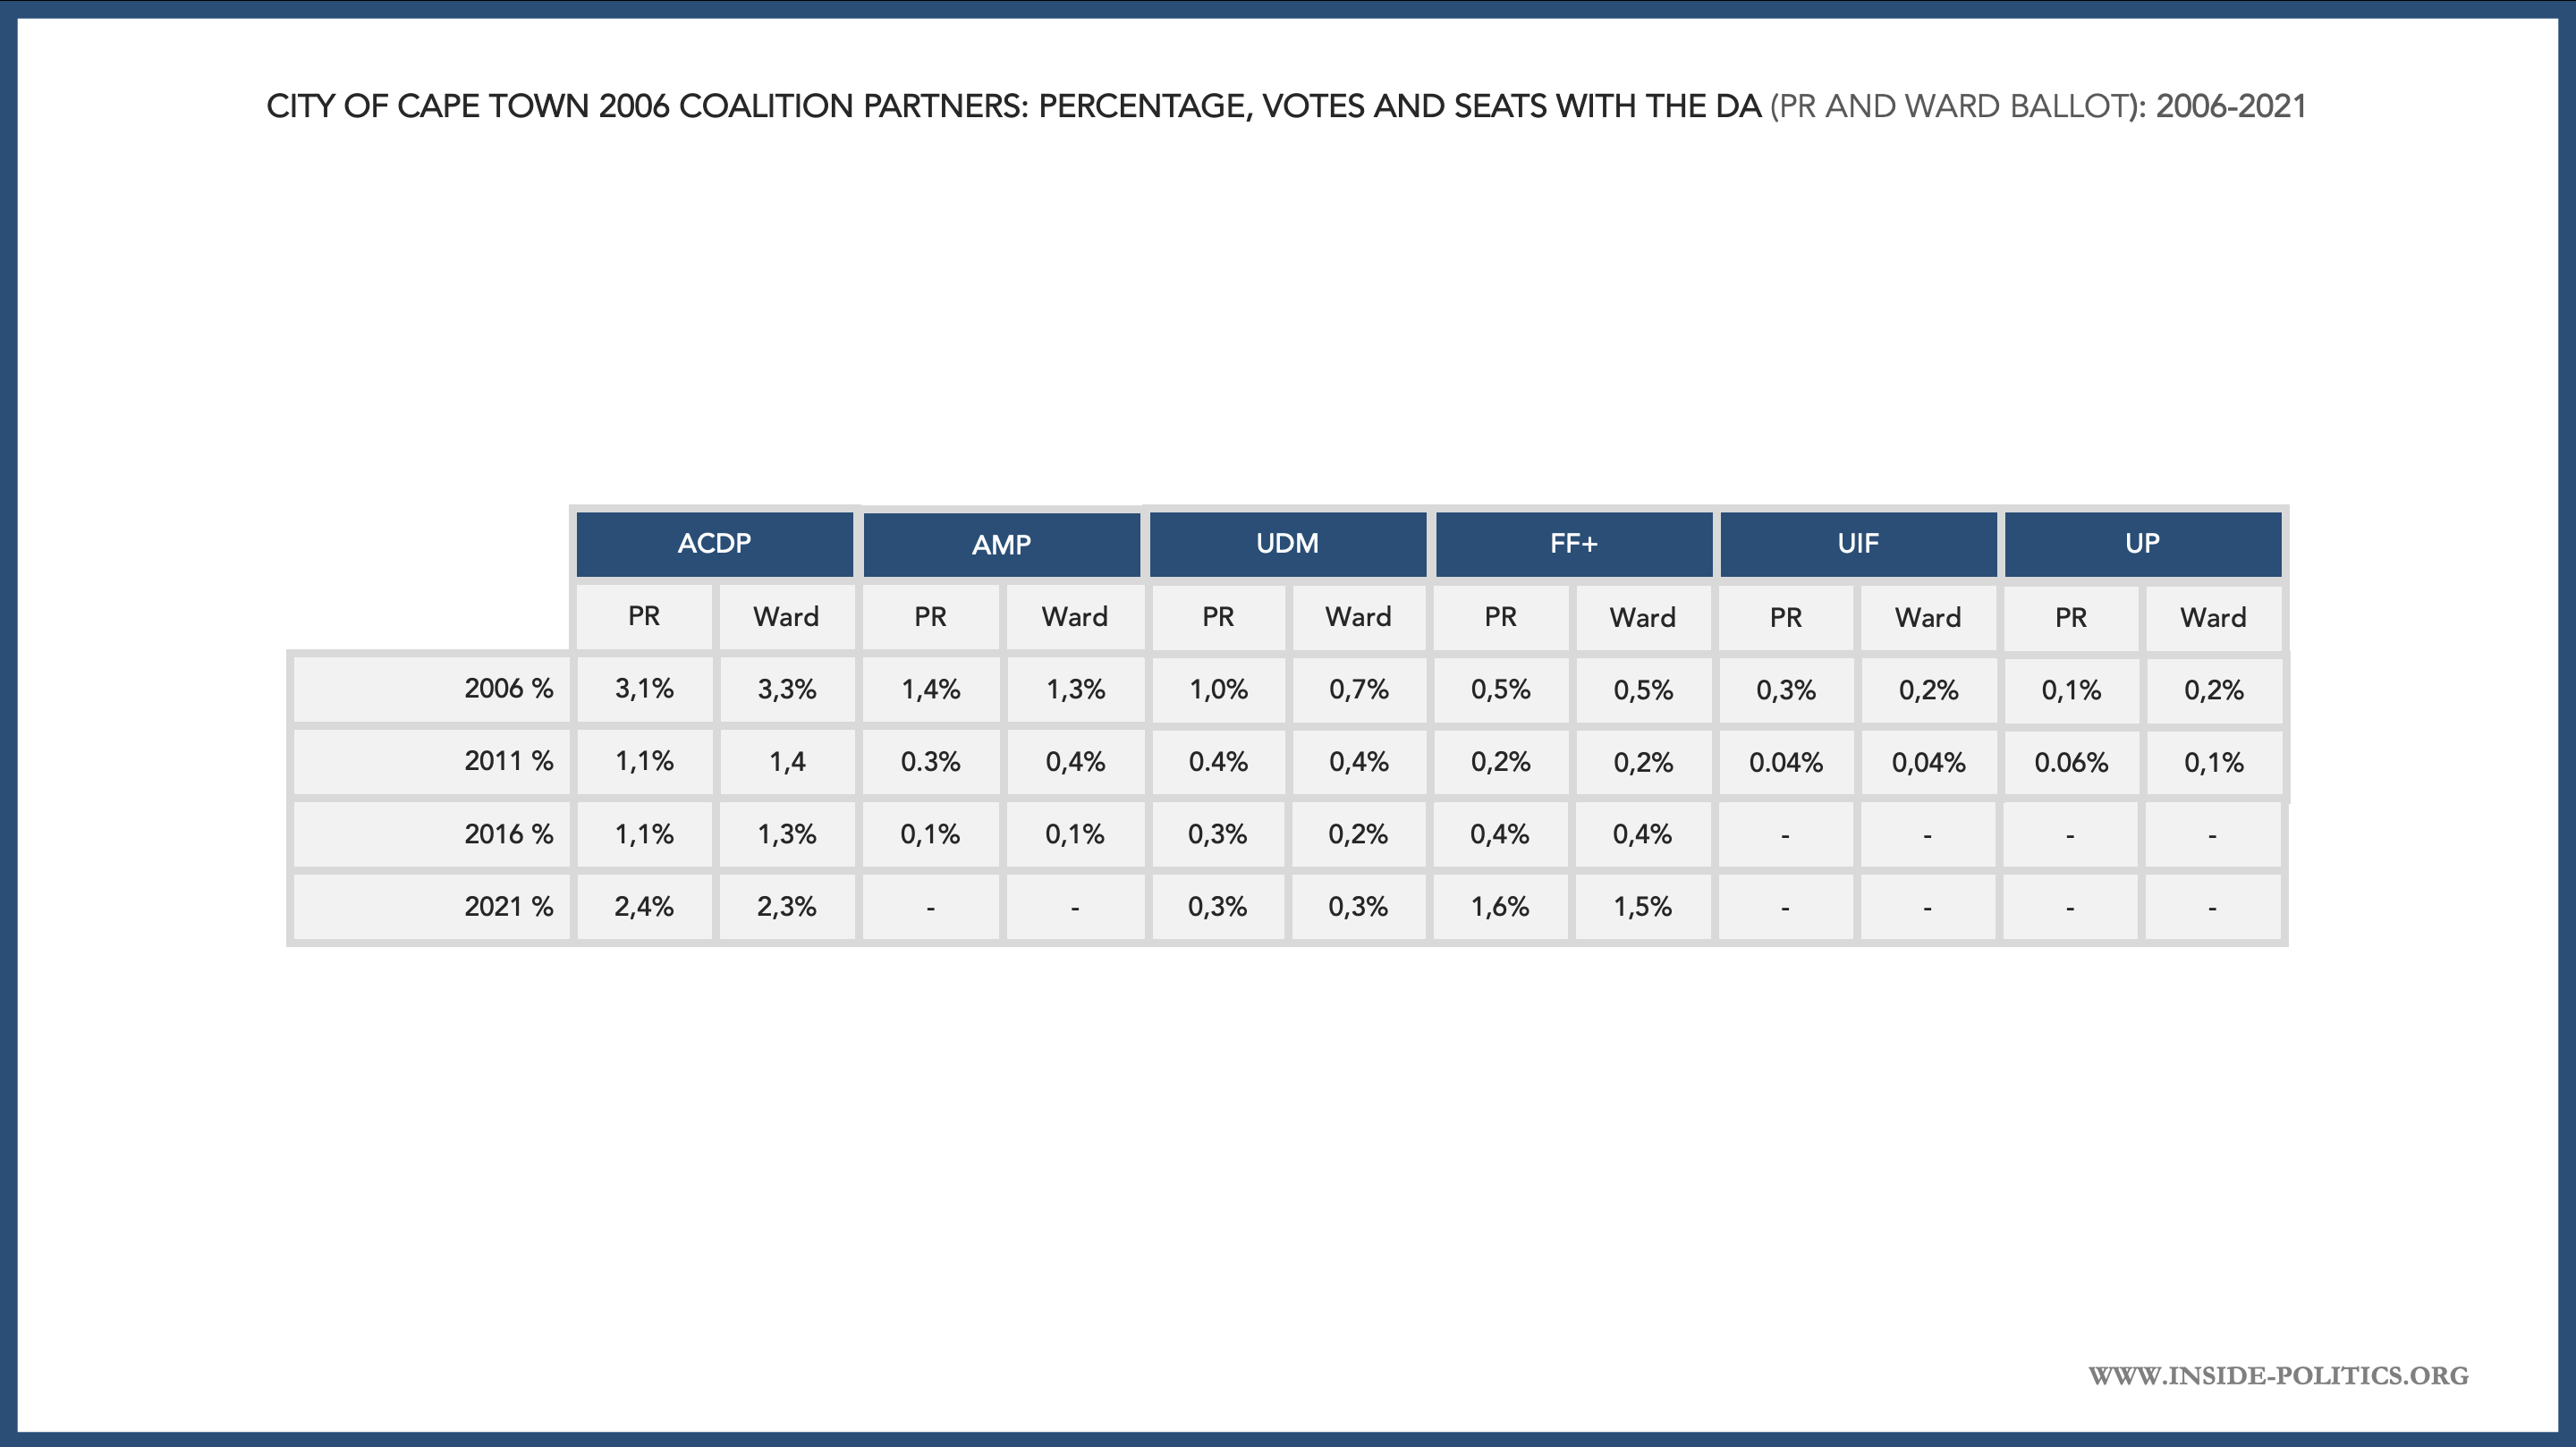The height and width of the screenshot is (1447, 2576).
Task: Select the 1,5% cell under FF+ Ward
Action: [1642, 907]
